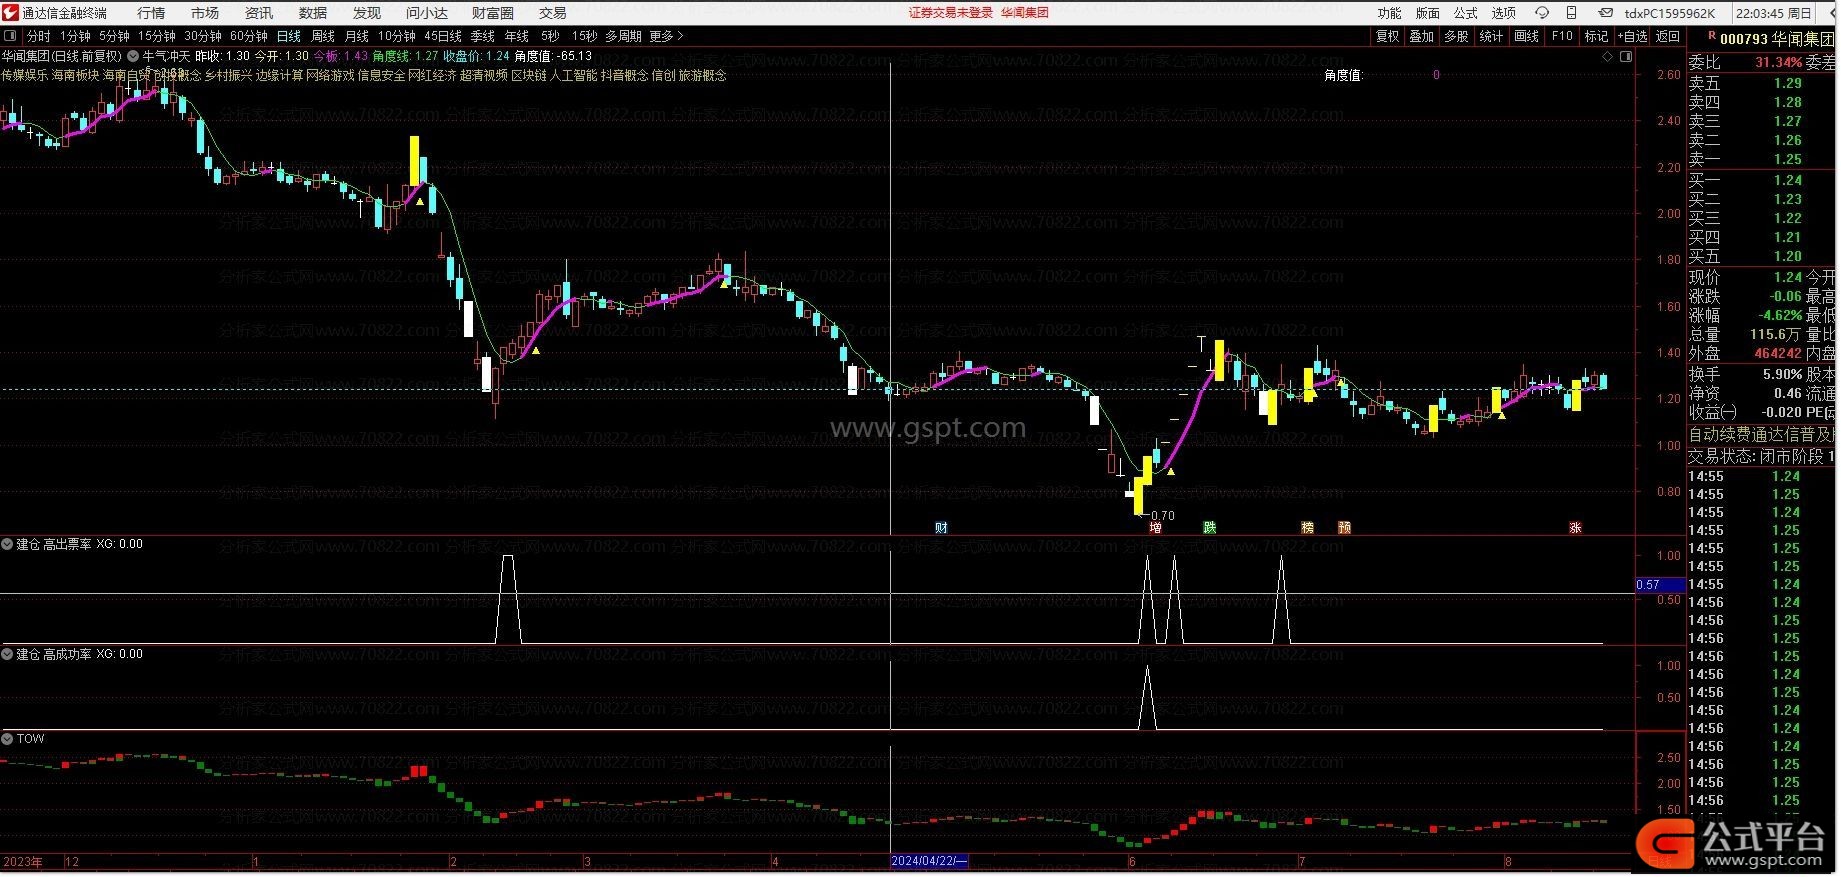Open the 问小达 menu

point(427,13)
